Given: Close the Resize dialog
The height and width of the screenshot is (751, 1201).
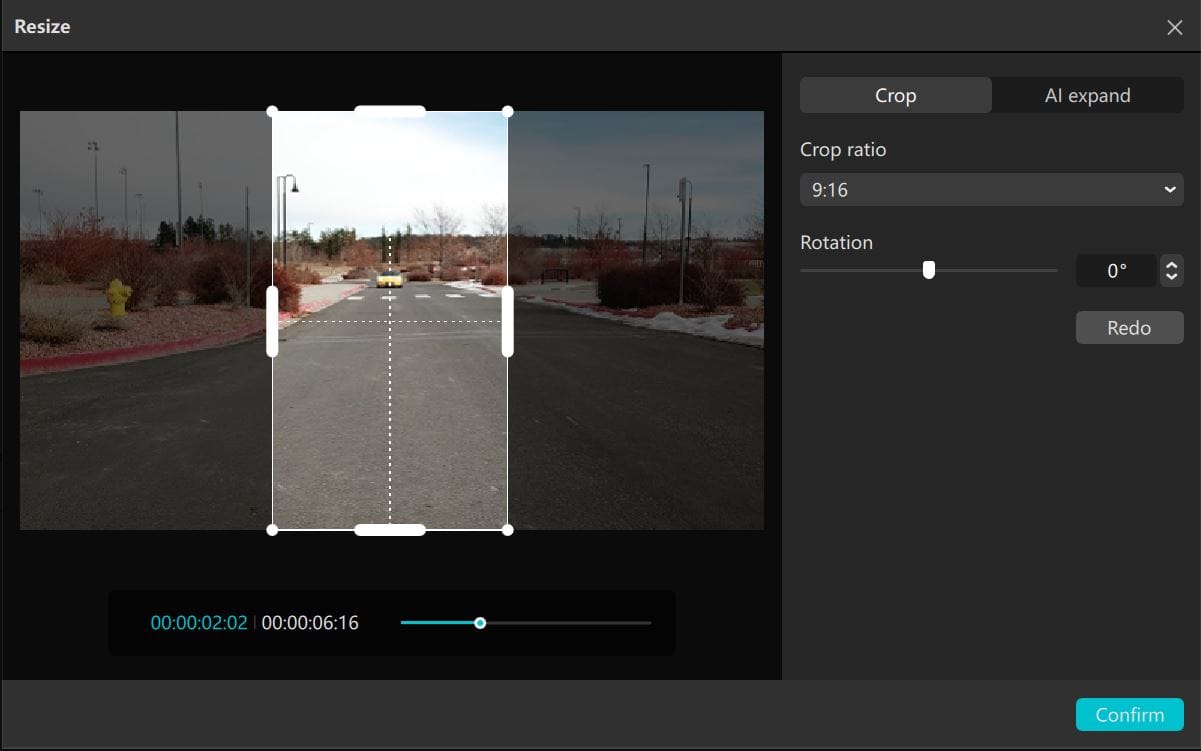Looking at the screenshot, I should point(1175,27).
